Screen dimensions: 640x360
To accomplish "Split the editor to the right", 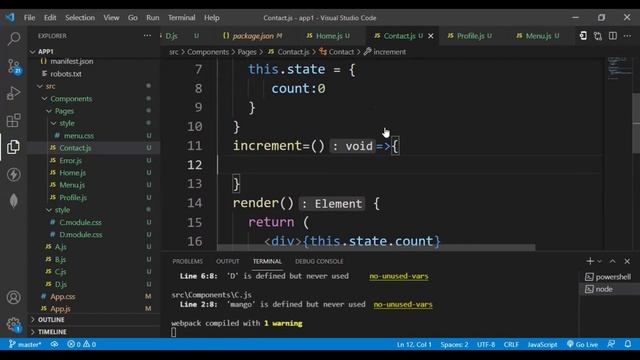I will click(x=613, y=36).
